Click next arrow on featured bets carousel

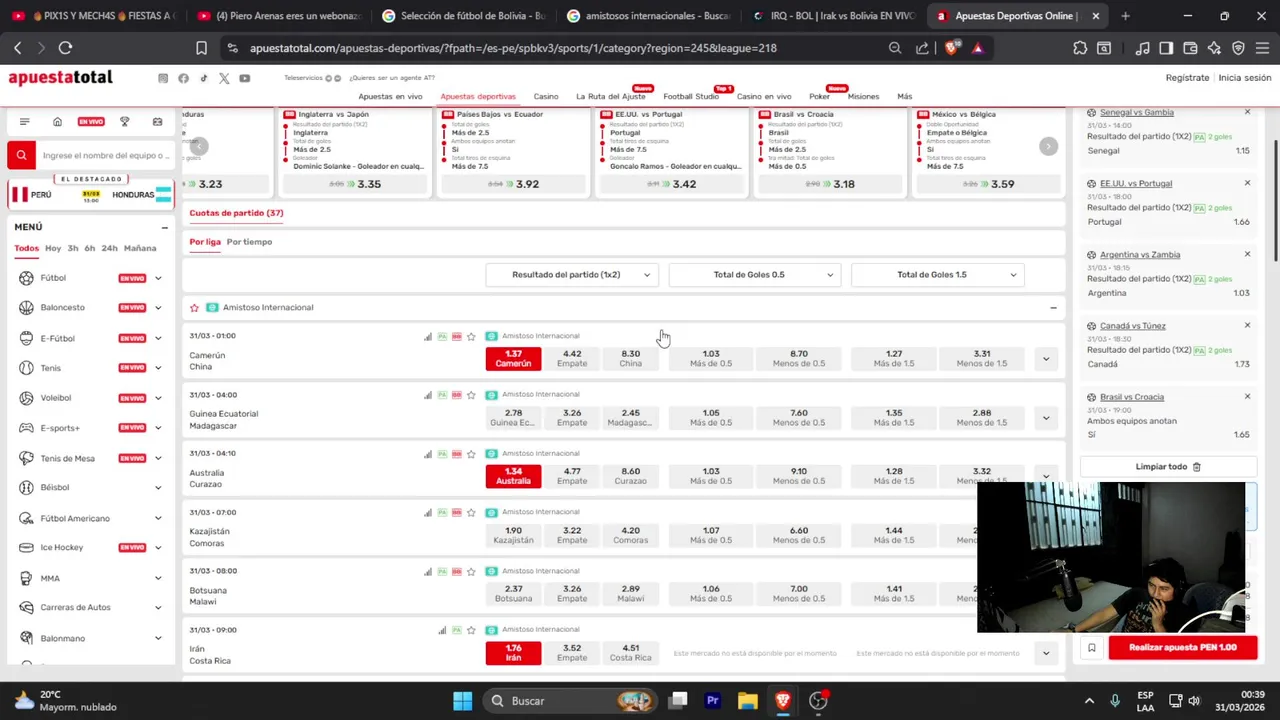click(x=1048, y=147)
